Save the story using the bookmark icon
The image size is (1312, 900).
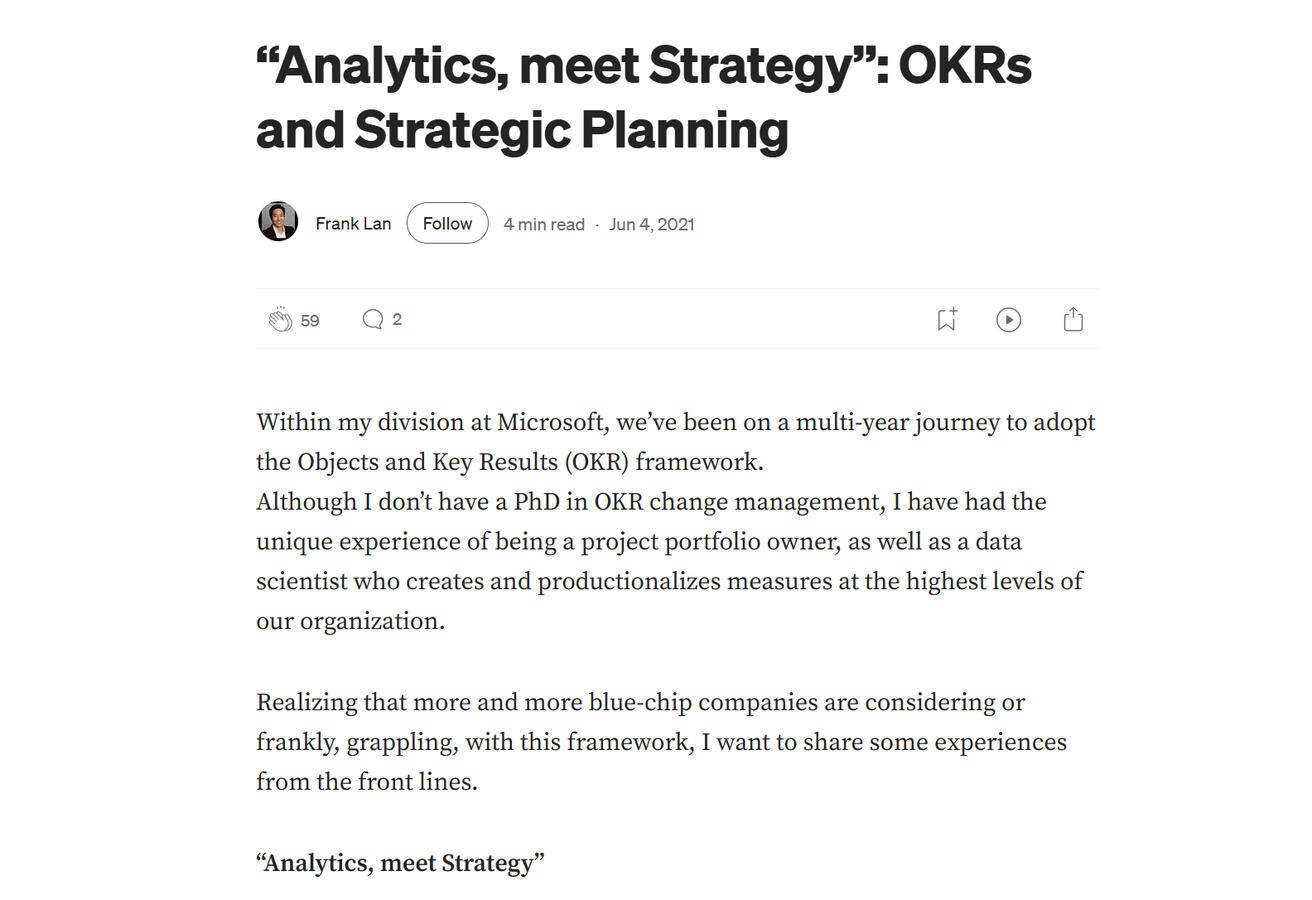click(x=946, y=319)
